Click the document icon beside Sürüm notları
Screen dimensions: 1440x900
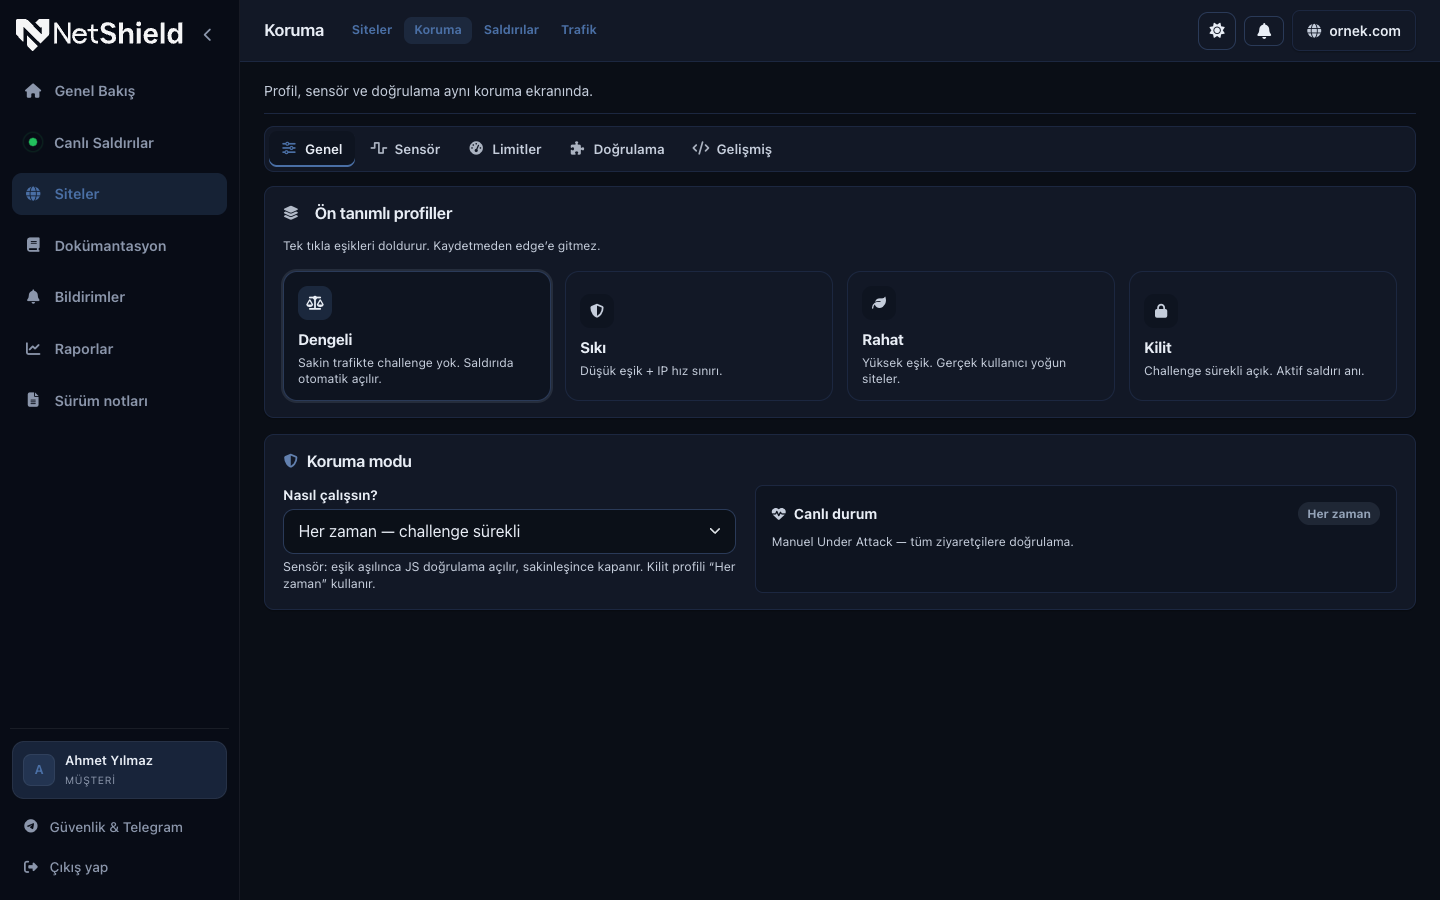point(33,400)
